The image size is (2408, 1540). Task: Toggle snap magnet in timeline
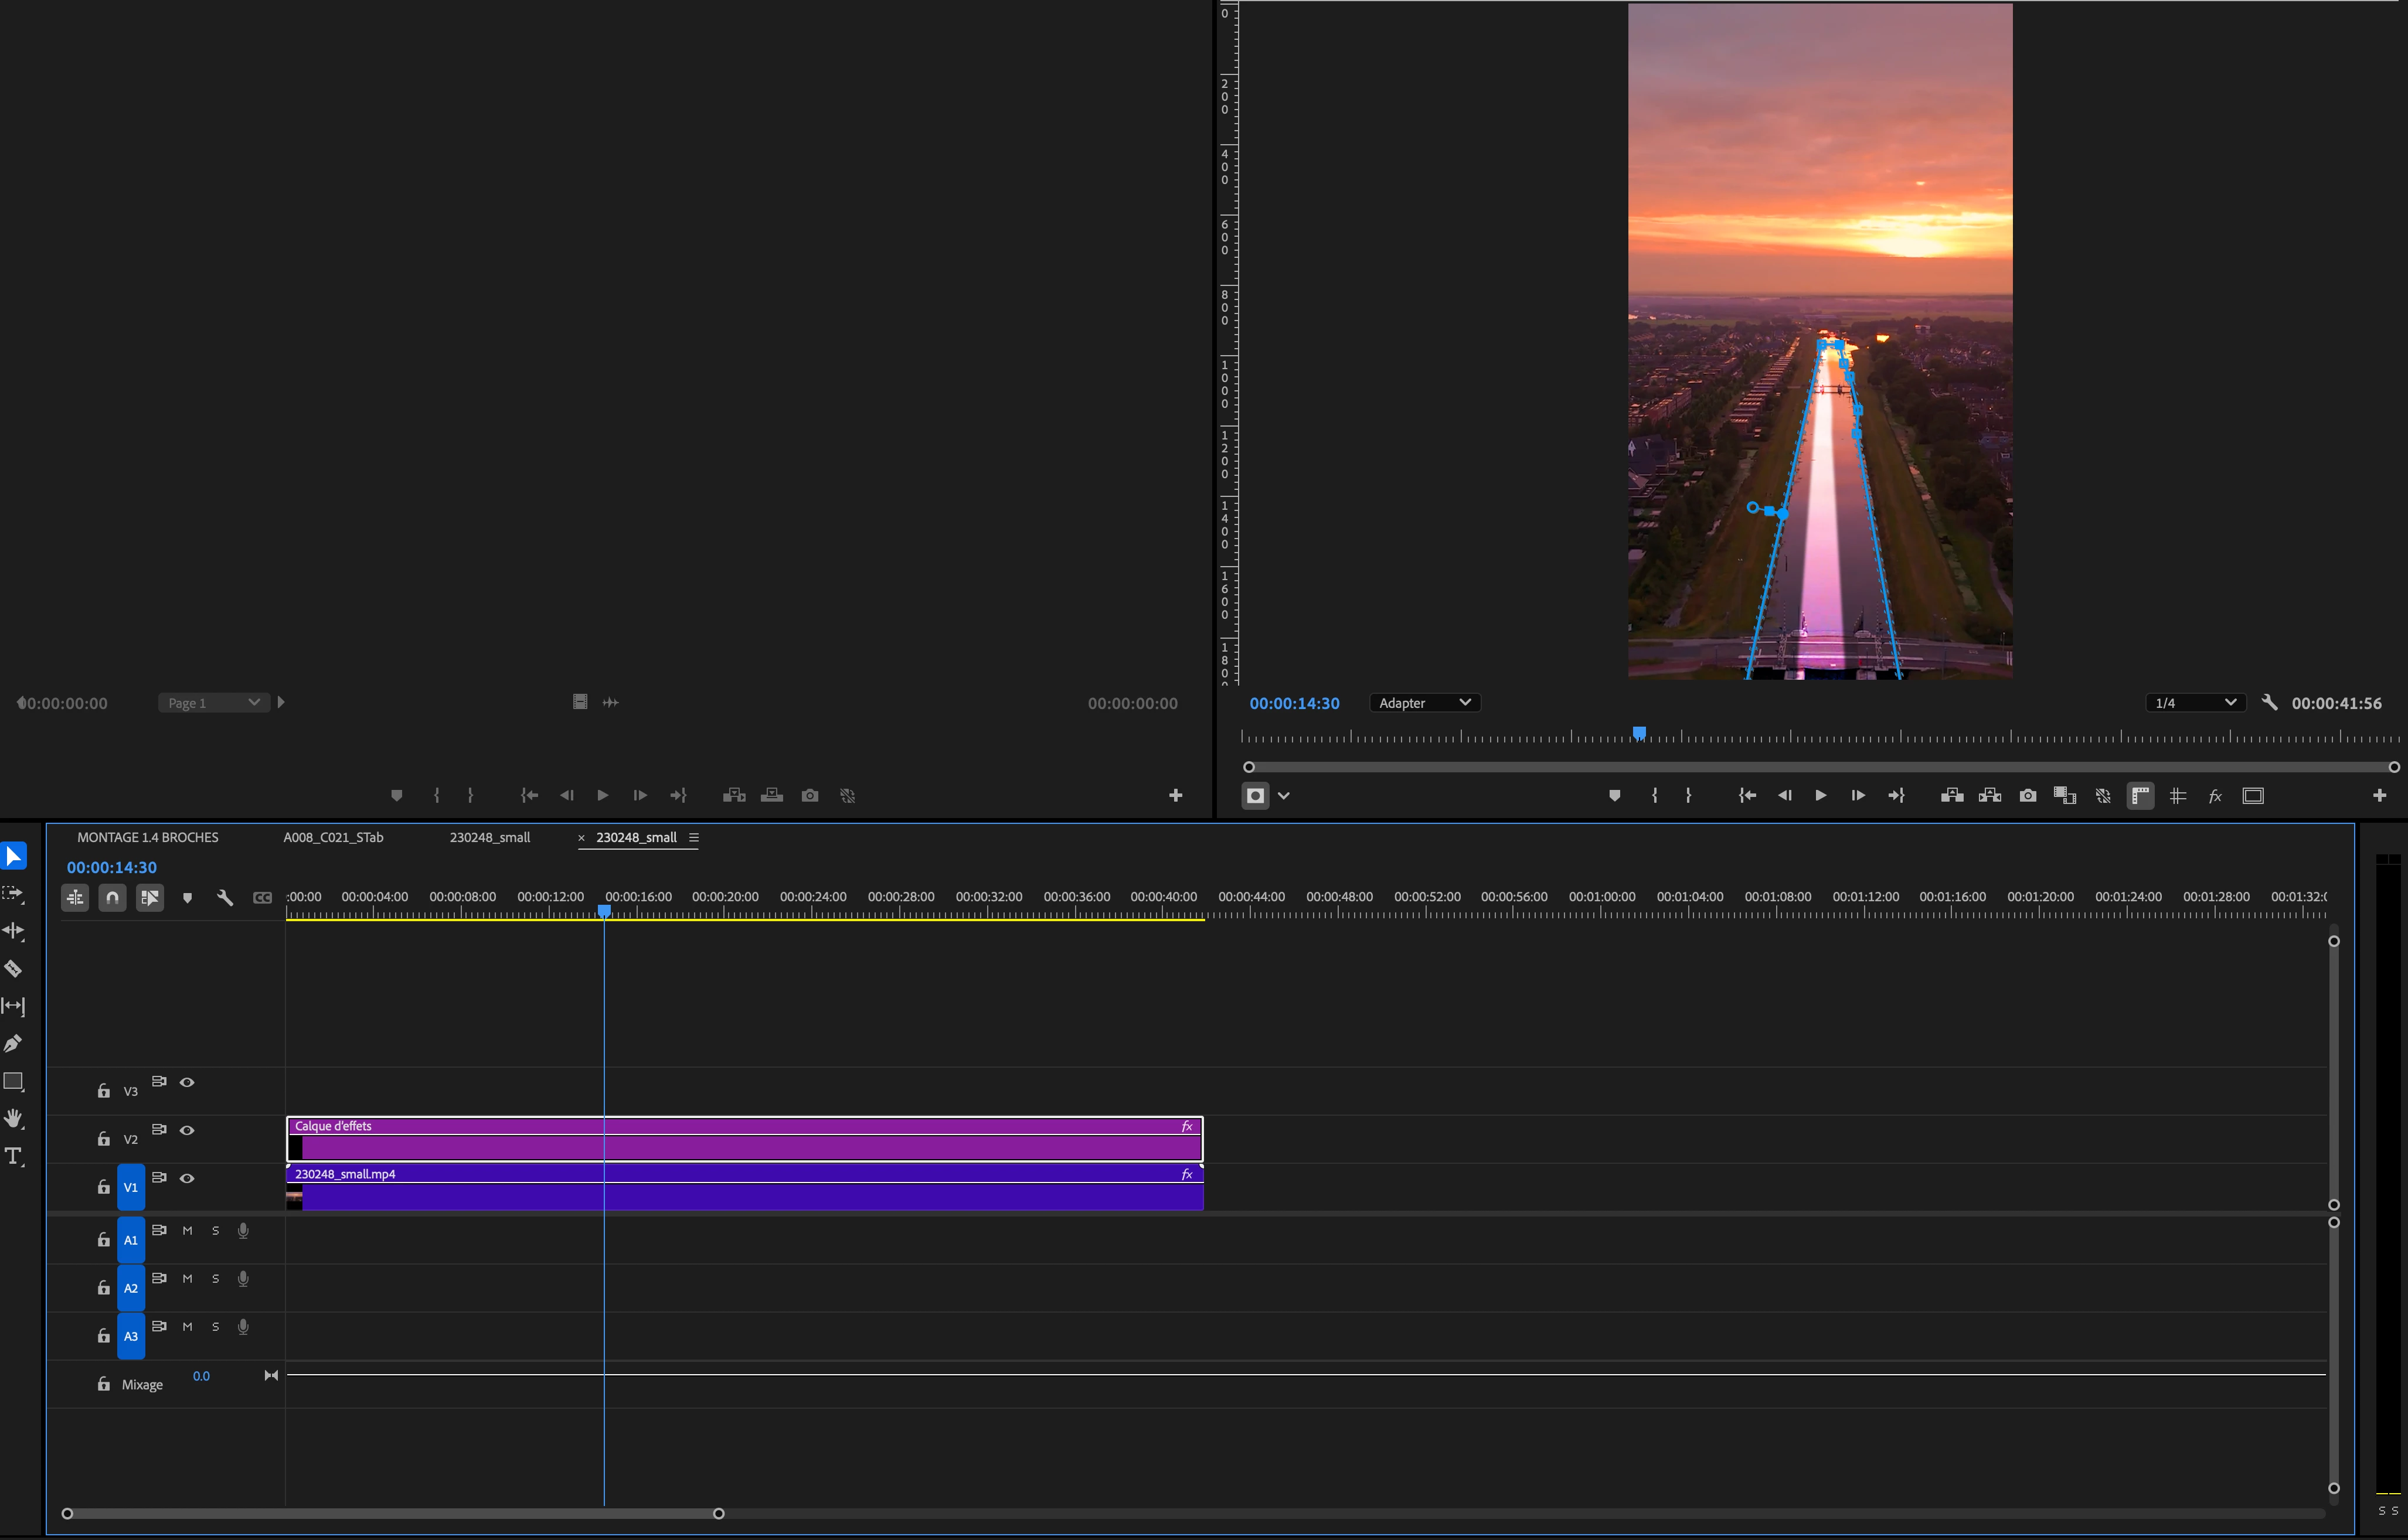click(112, 898)
